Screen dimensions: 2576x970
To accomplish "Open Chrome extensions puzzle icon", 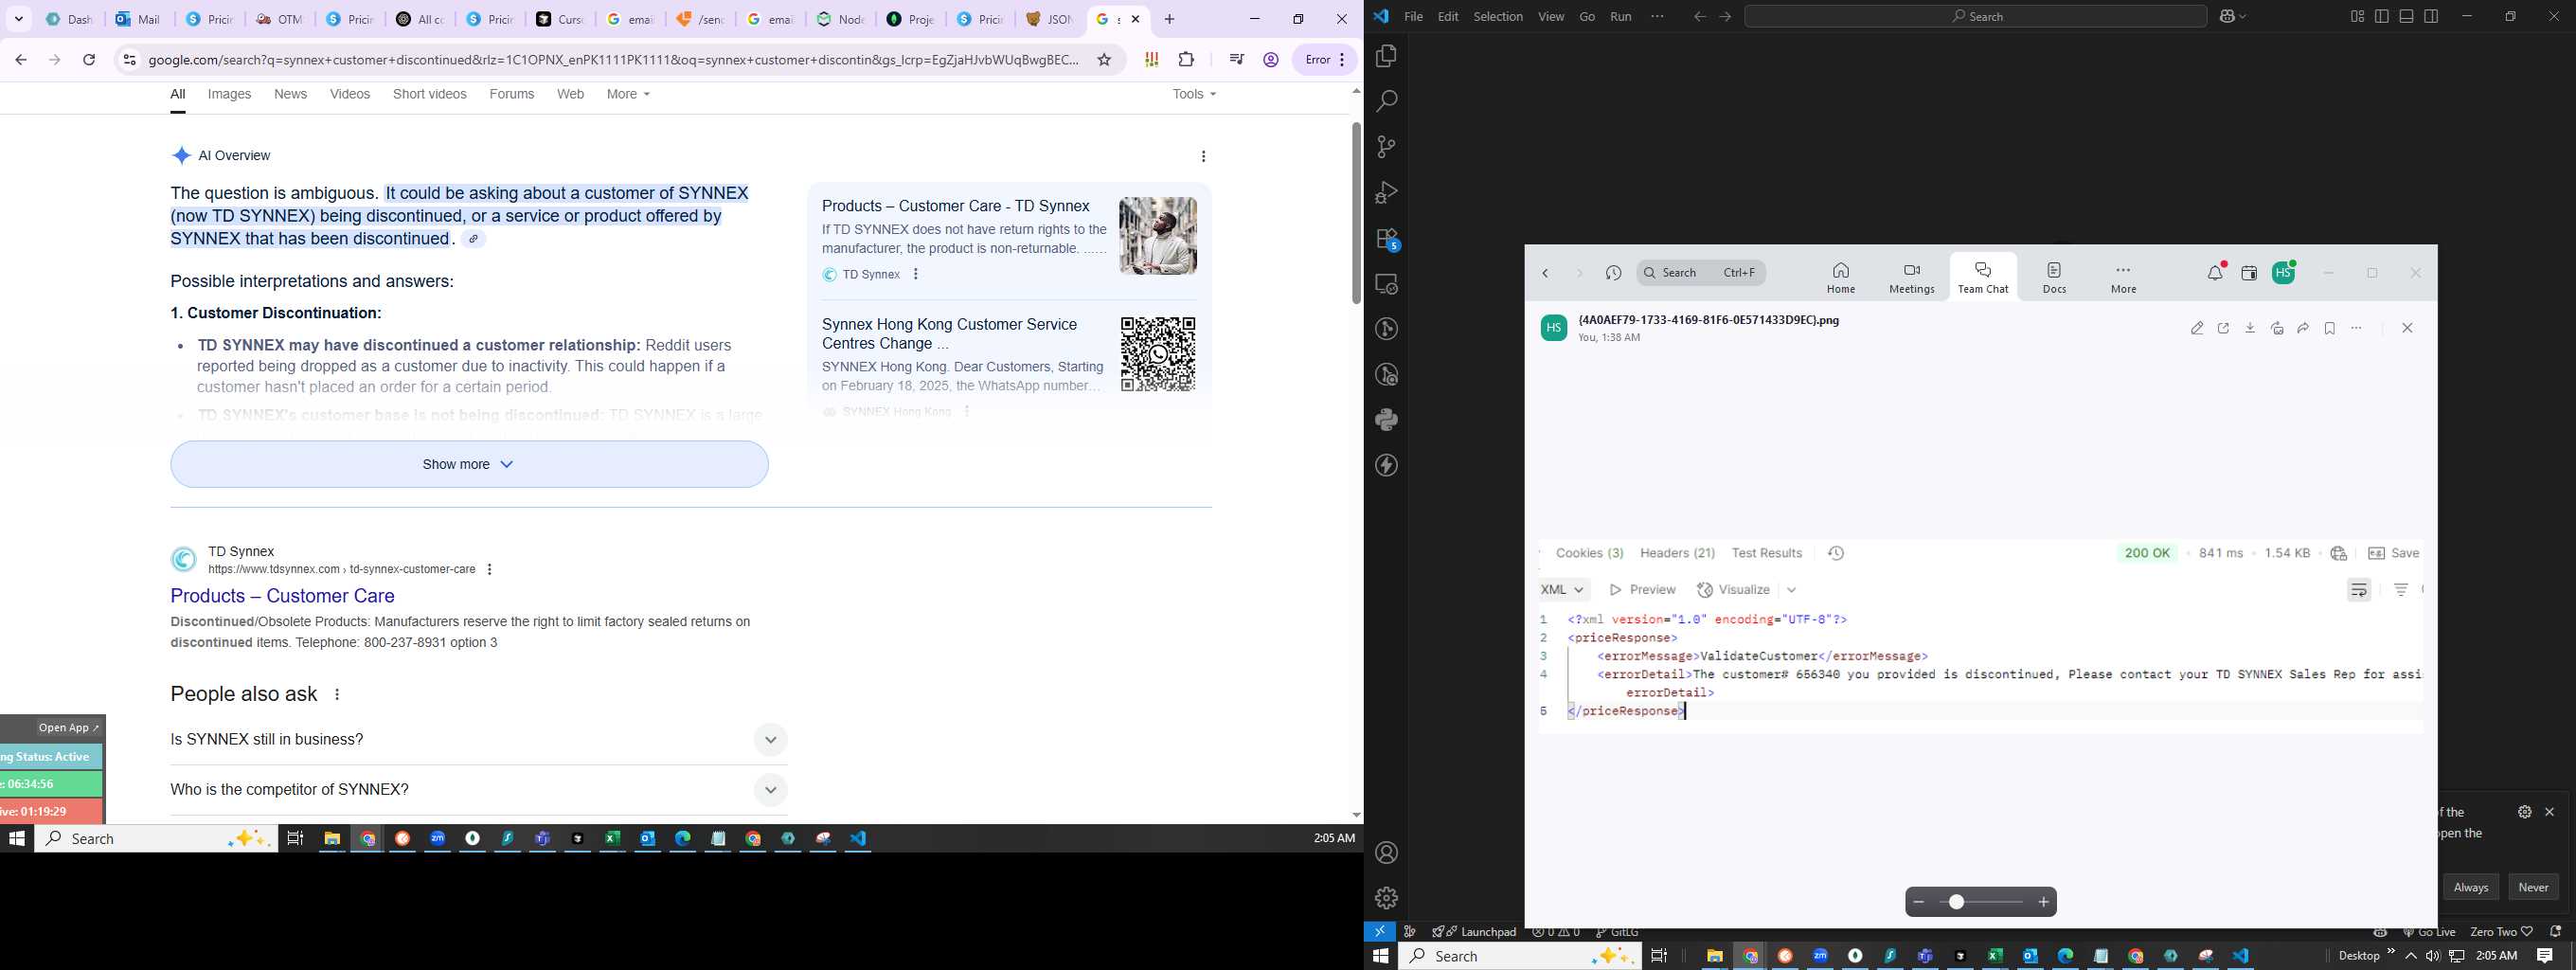I will tap(1187, 60).
